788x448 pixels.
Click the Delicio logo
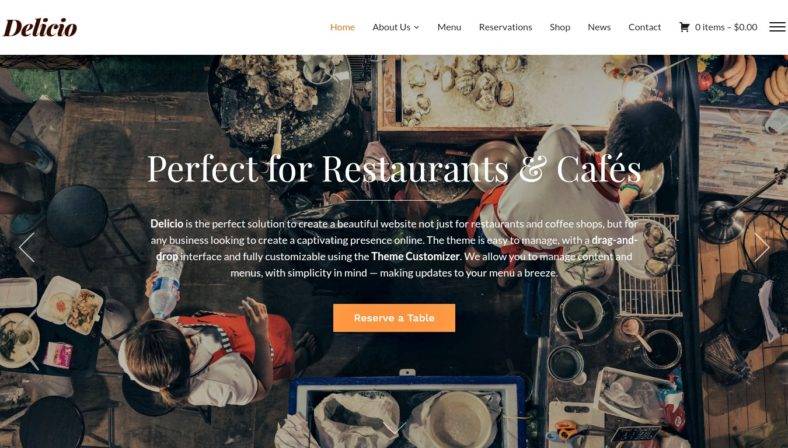click(x=40, y=28)
